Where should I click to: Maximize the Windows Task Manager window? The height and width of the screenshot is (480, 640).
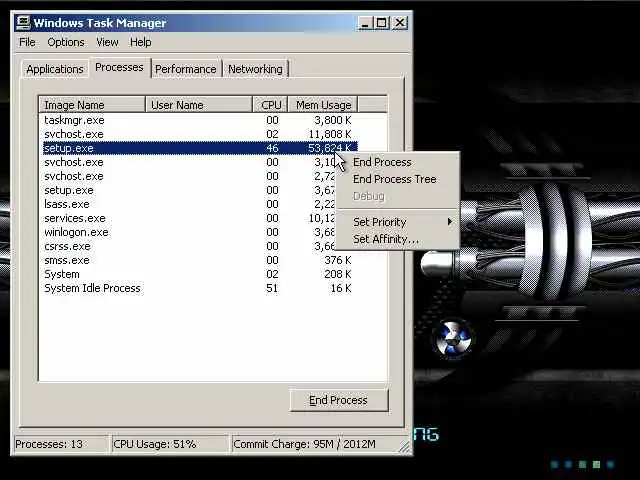point(382,23)
